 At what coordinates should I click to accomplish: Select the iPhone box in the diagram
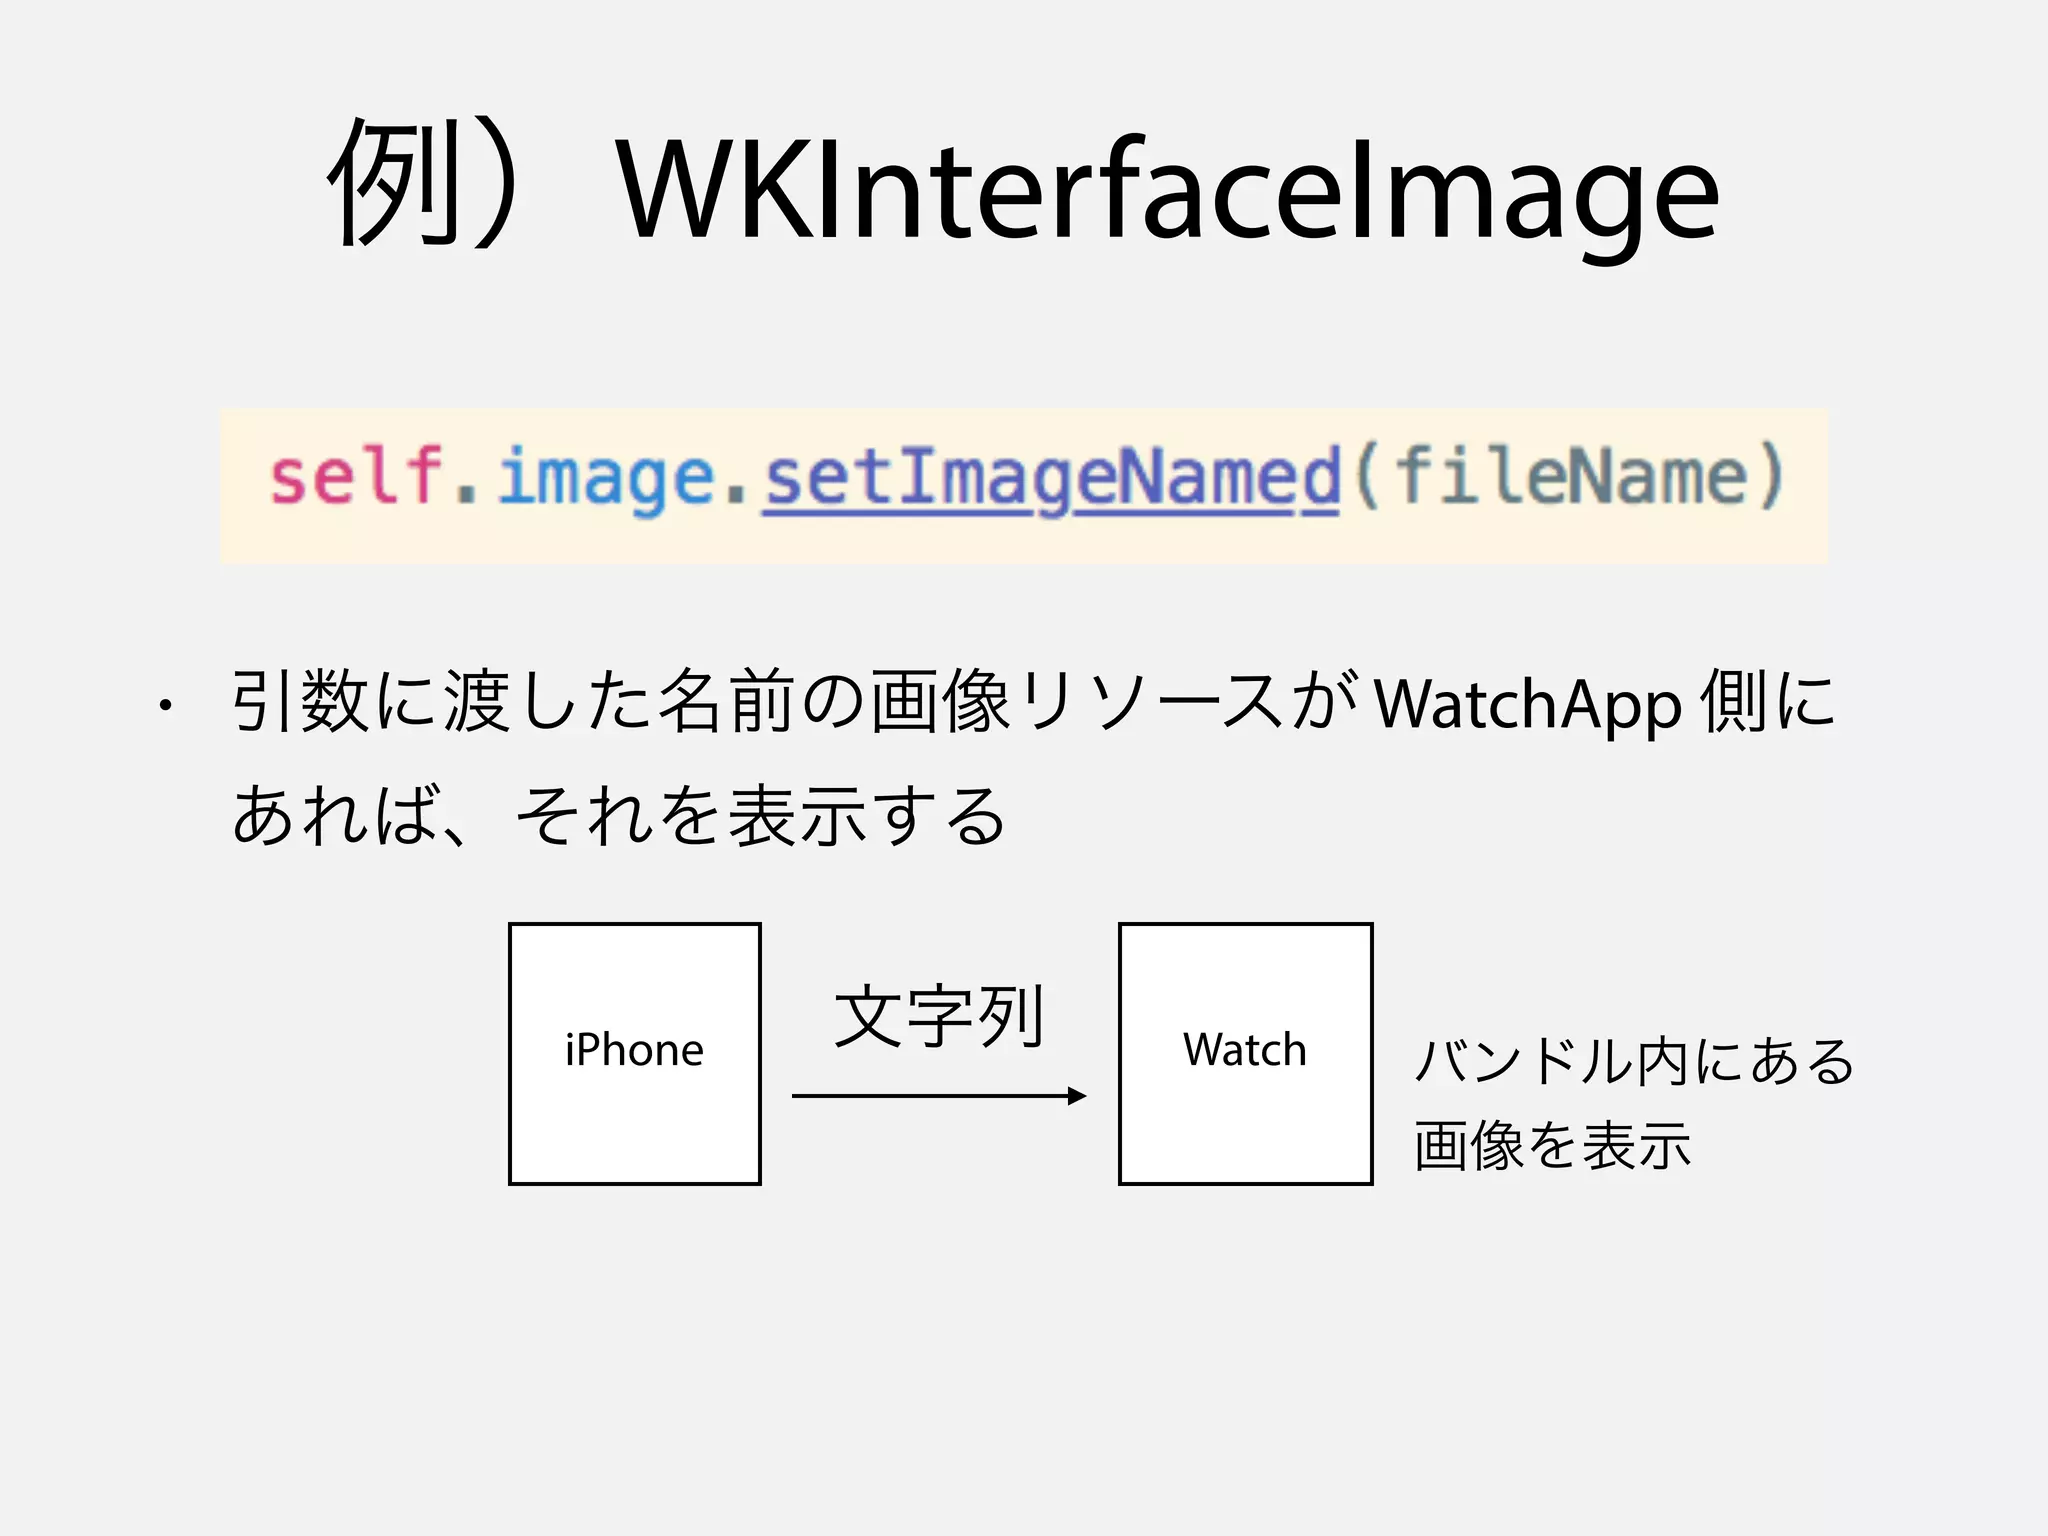[x=635, y=1054]
